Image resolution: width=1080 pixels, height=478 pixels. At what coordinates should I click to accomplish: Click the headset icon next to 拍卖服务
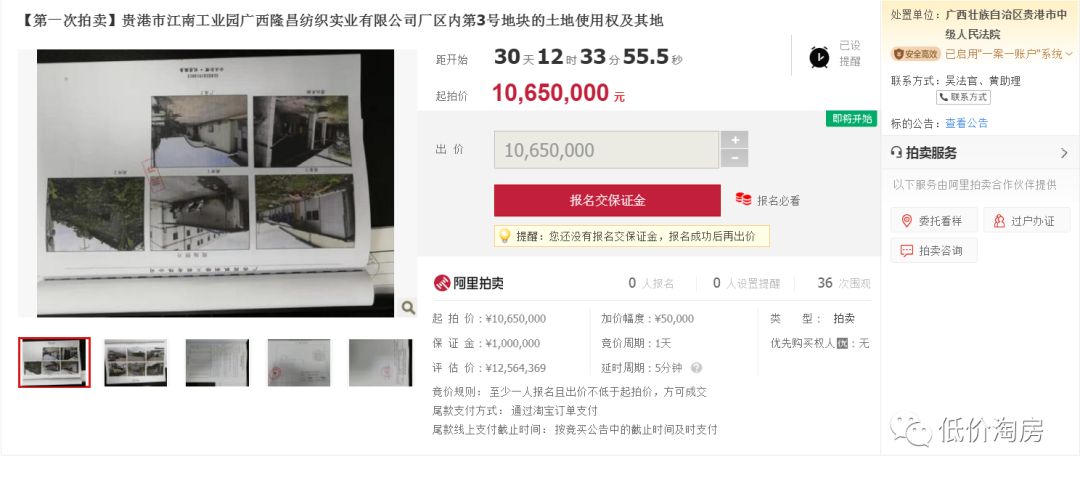[896, 153]
